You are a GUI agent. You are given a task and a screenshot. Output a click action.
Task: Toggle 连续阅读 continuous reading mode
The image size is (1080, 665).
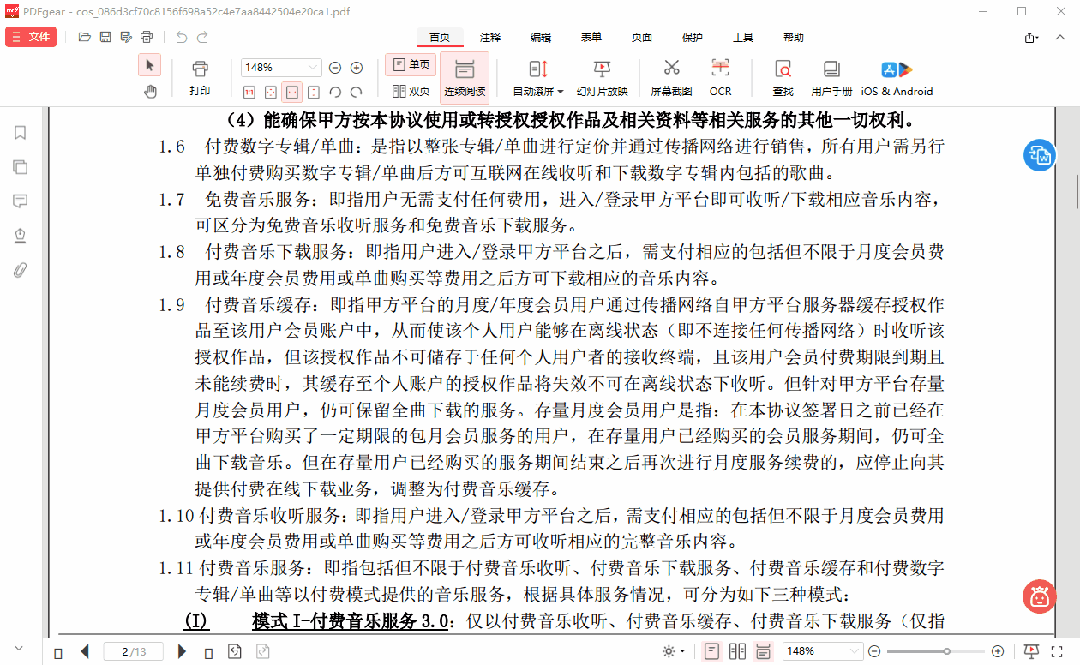point(465,77)
